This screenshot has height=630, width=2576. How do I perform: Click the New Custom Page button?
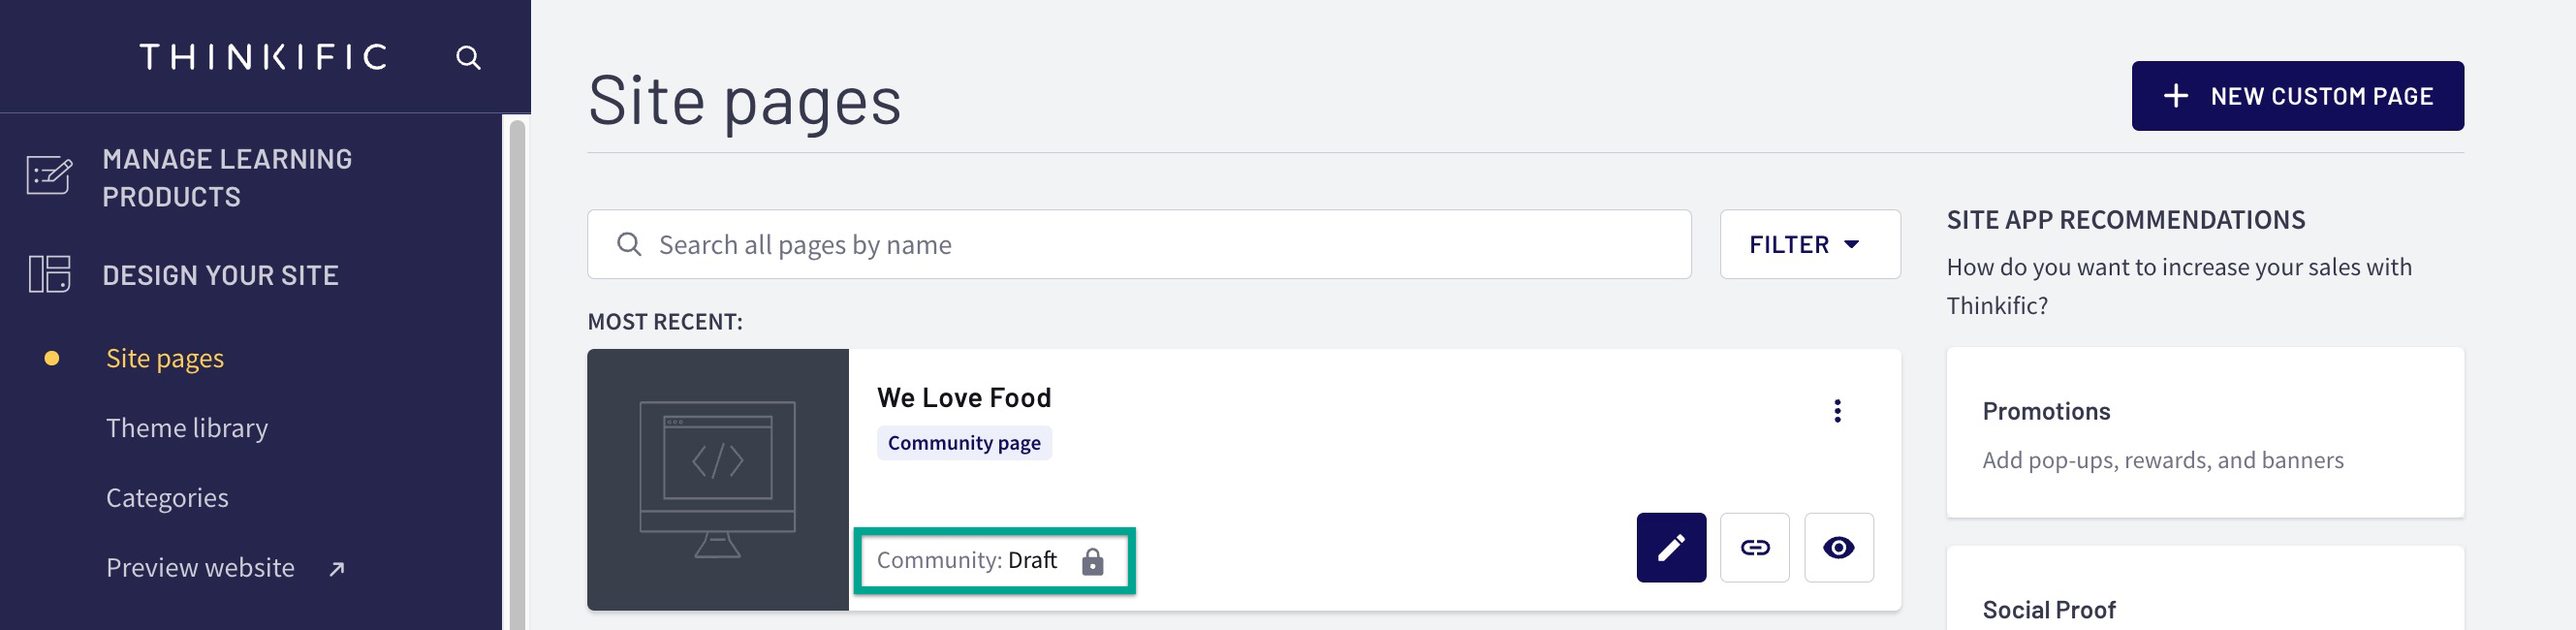click(2297, 96)
